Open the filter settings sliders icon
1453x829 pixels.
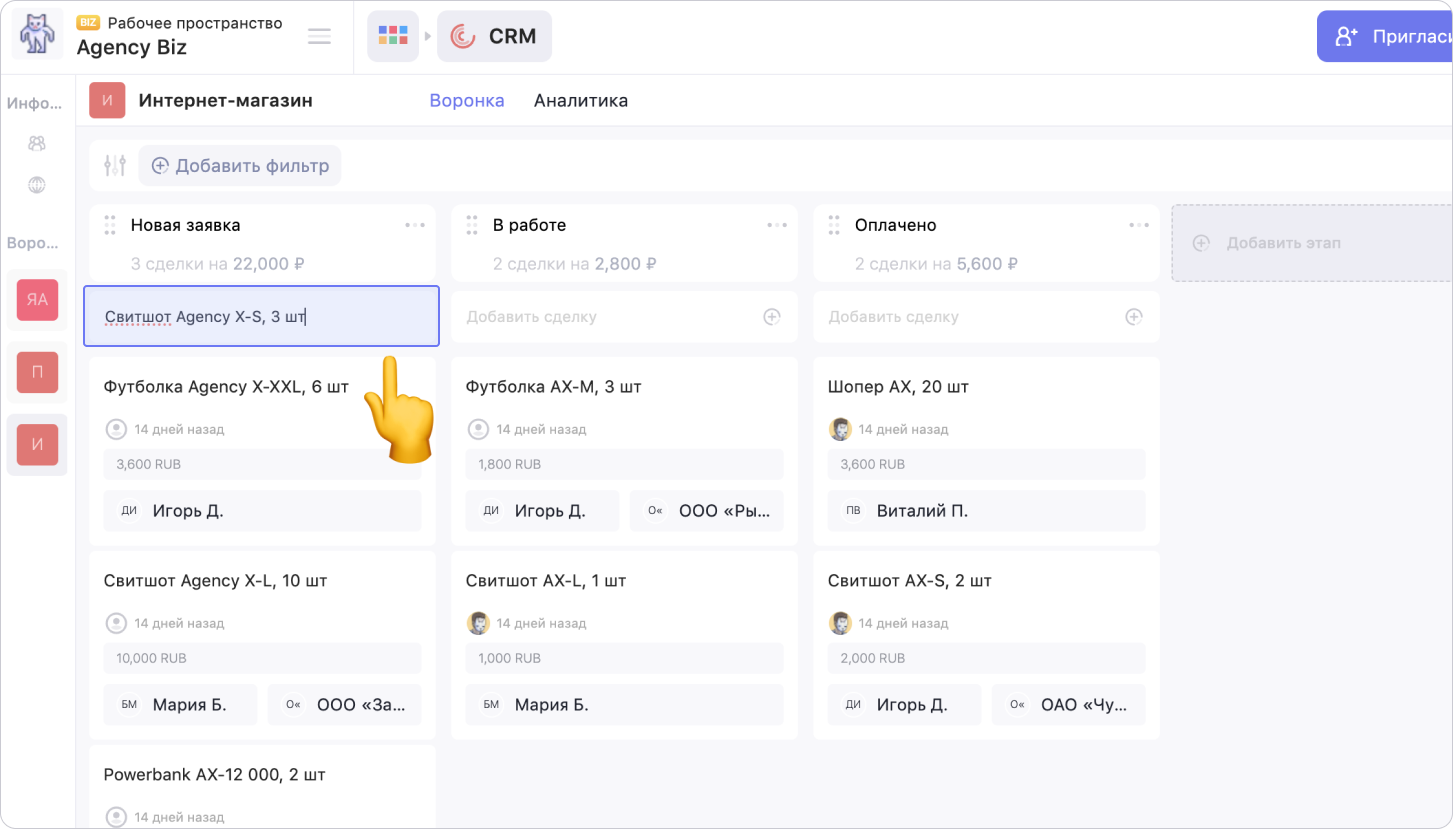115,166
